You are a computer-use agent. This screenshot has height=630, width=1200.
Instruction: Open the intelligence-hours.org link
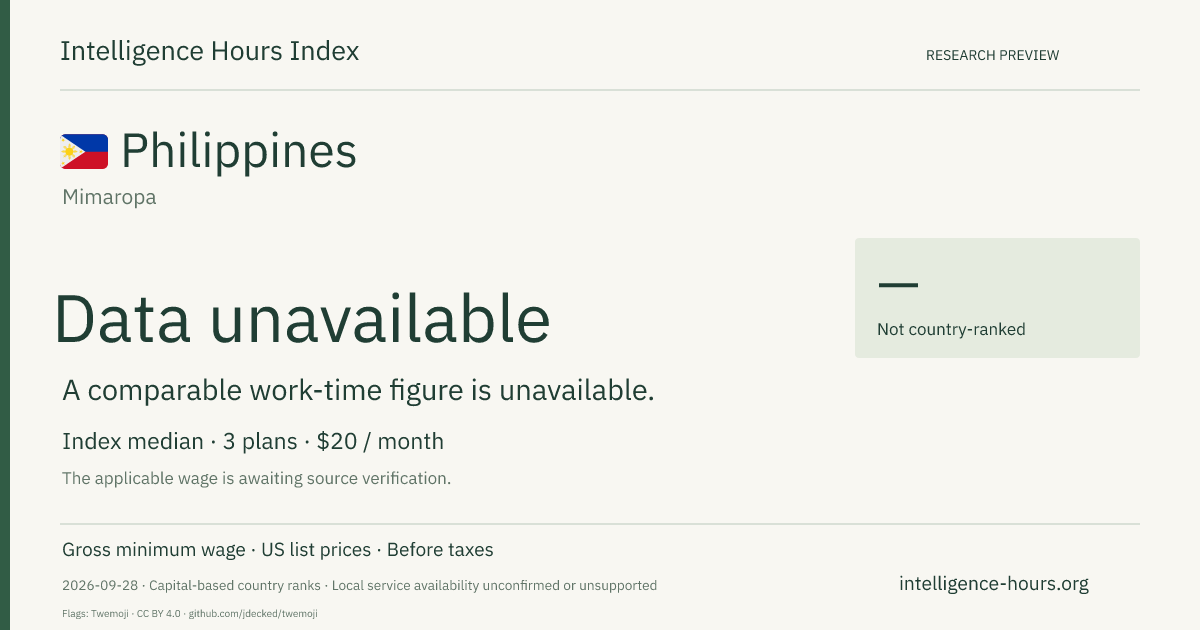coord(994,583)
